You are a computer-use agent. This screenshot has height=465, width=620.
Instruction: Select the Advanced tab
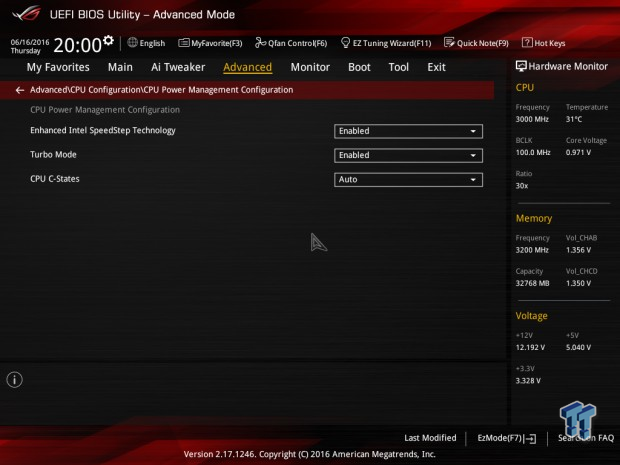click(248, 67)
